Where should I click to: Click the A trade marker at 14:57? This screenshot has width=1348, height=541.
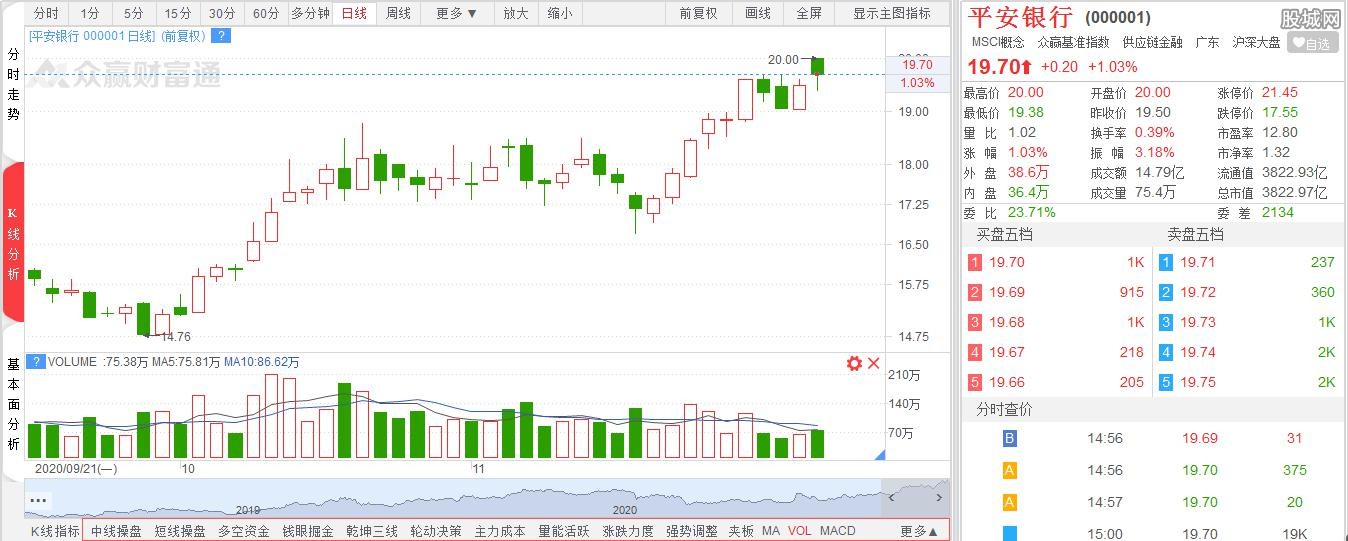pos(1010,502)
